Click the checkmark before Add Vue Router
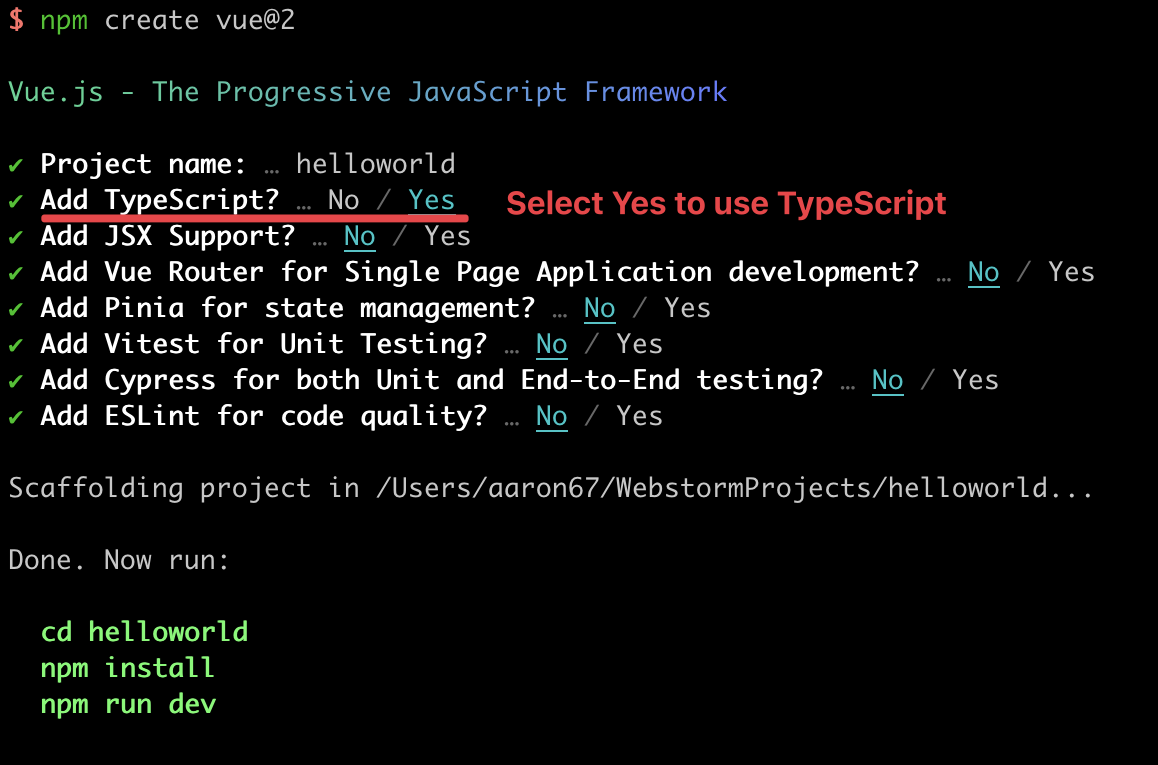The width and height of the screenshot is (1158, 765). coord(15,272)
